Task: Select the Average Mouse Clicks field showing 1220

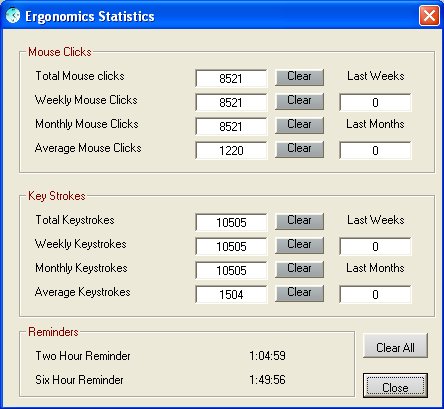Action: [x=231, y=150]
